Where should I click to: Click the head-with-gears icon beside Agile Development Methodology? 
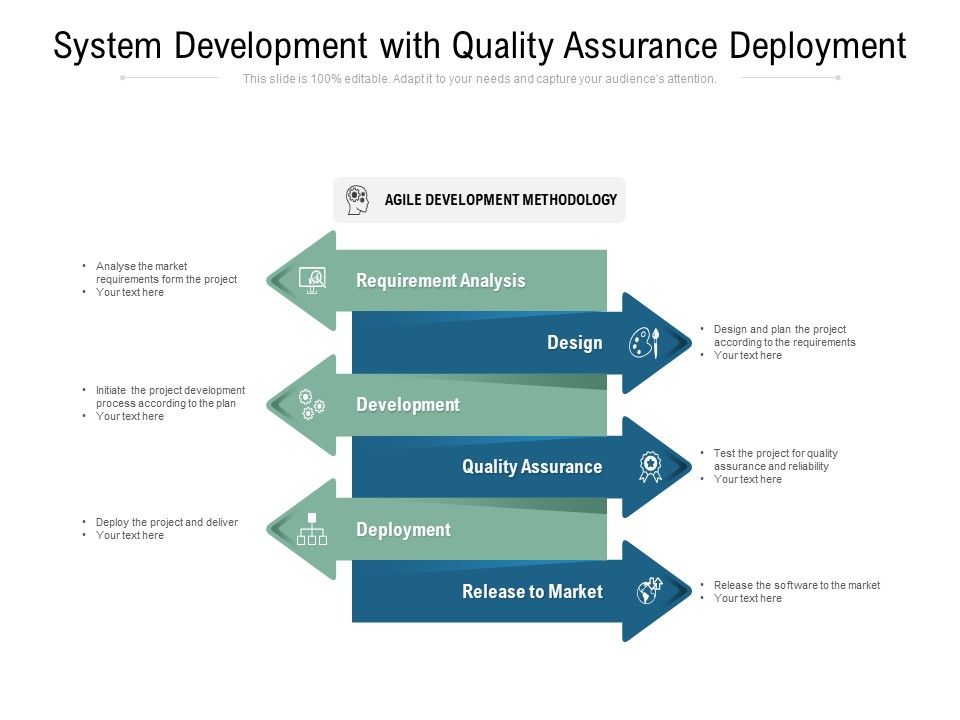coord(357,200)
